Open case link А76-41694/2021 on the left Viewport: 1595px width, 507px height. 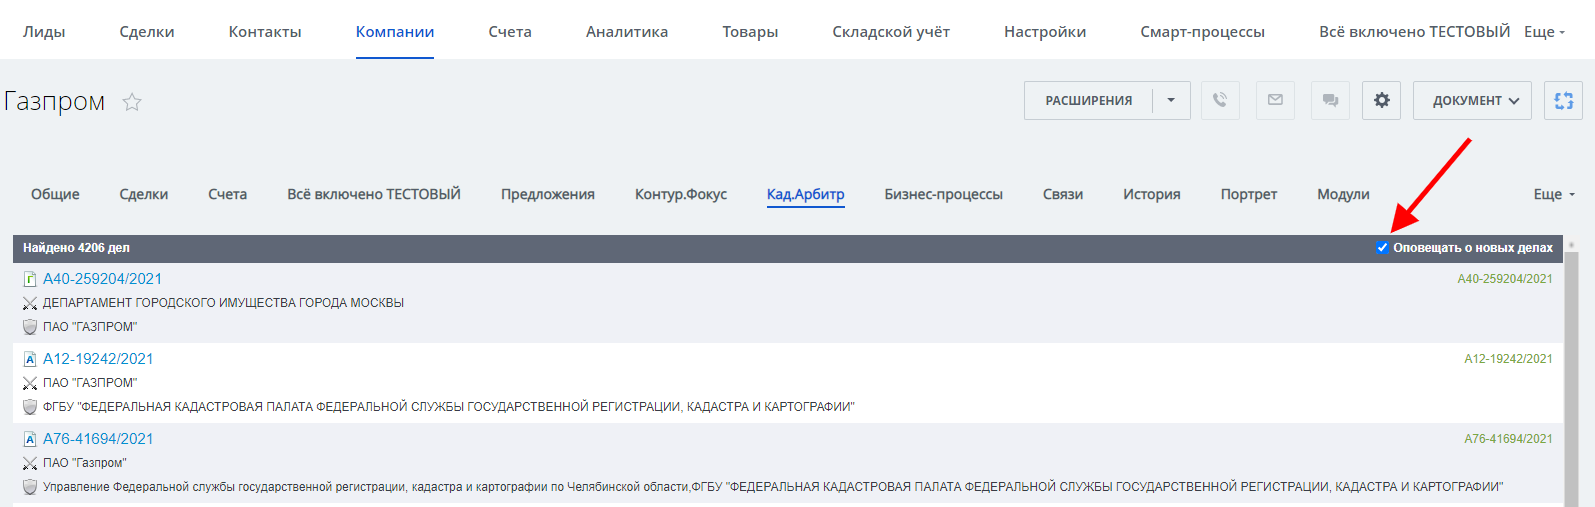pos(98,439)
